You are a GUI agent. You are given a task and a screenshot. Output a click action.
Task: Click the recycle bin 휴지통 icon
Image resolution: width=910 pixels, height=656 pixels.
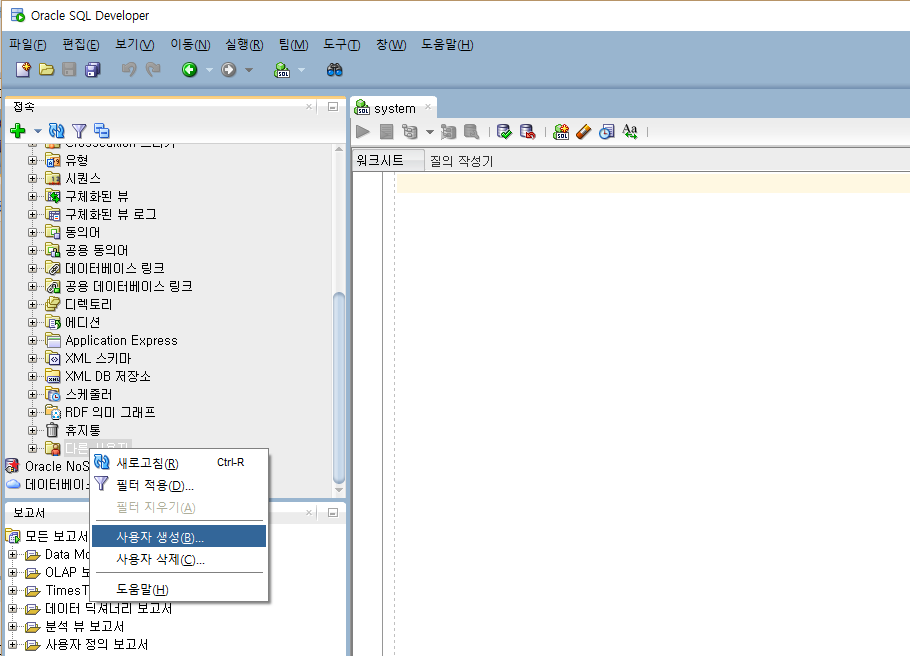(52, 430)
